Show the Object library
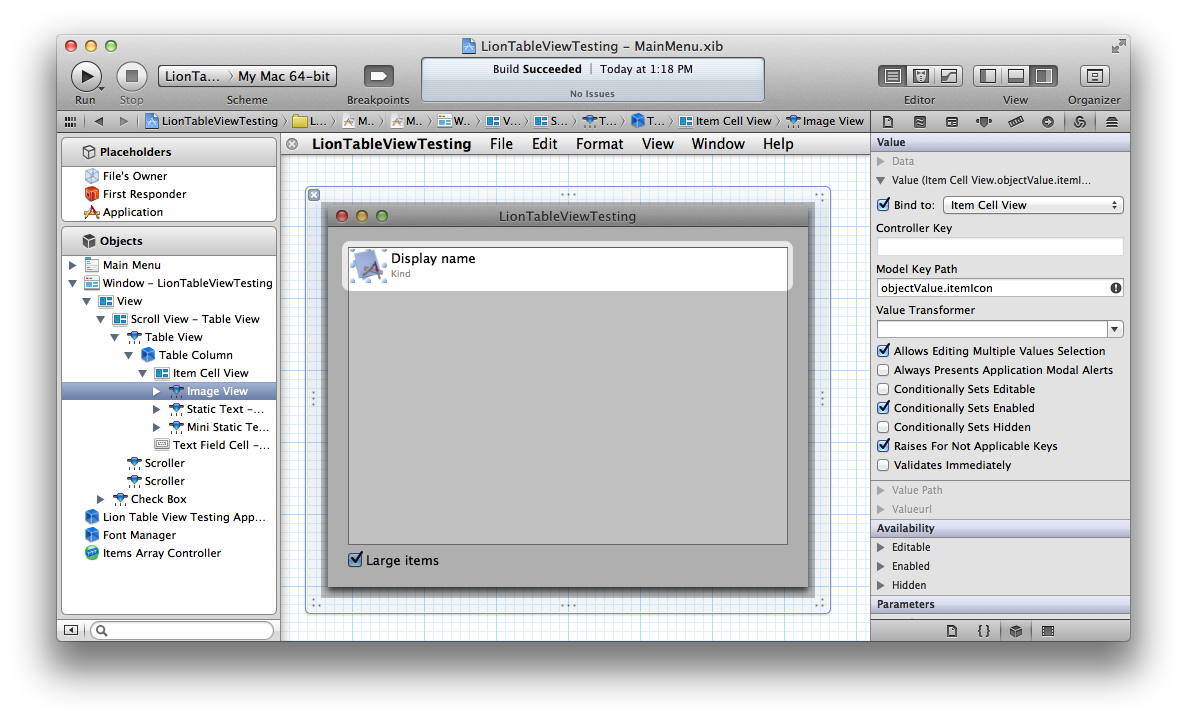 (1016, 631)
